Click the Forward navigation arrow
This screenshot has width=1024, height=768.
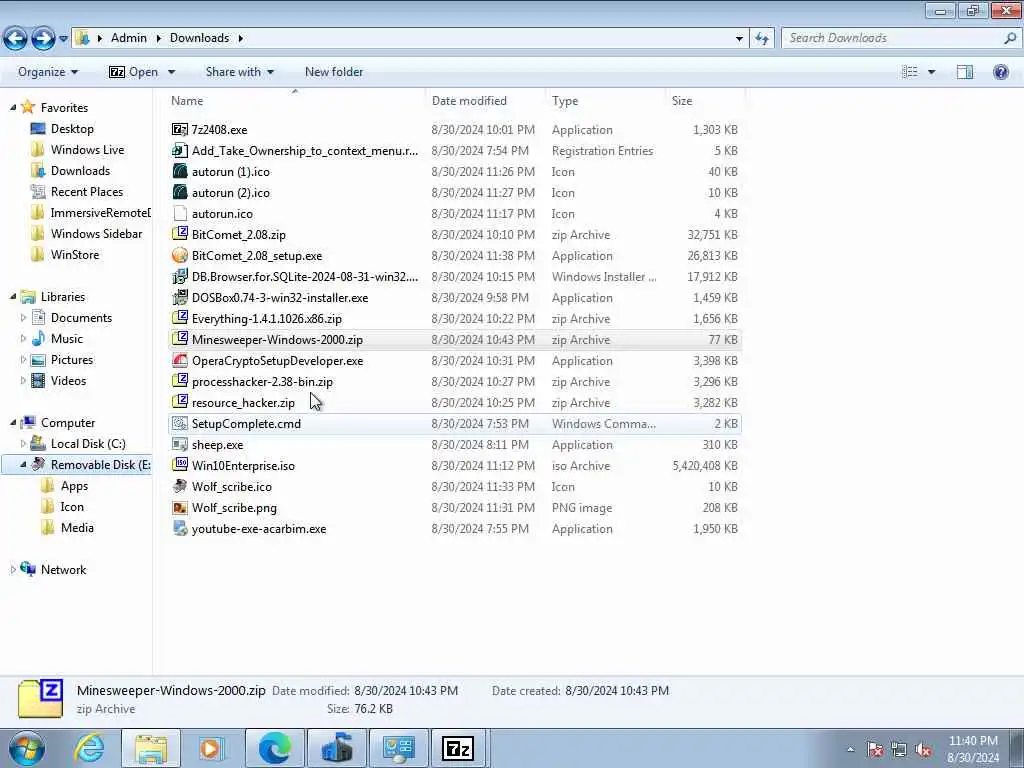coord(43,39)
